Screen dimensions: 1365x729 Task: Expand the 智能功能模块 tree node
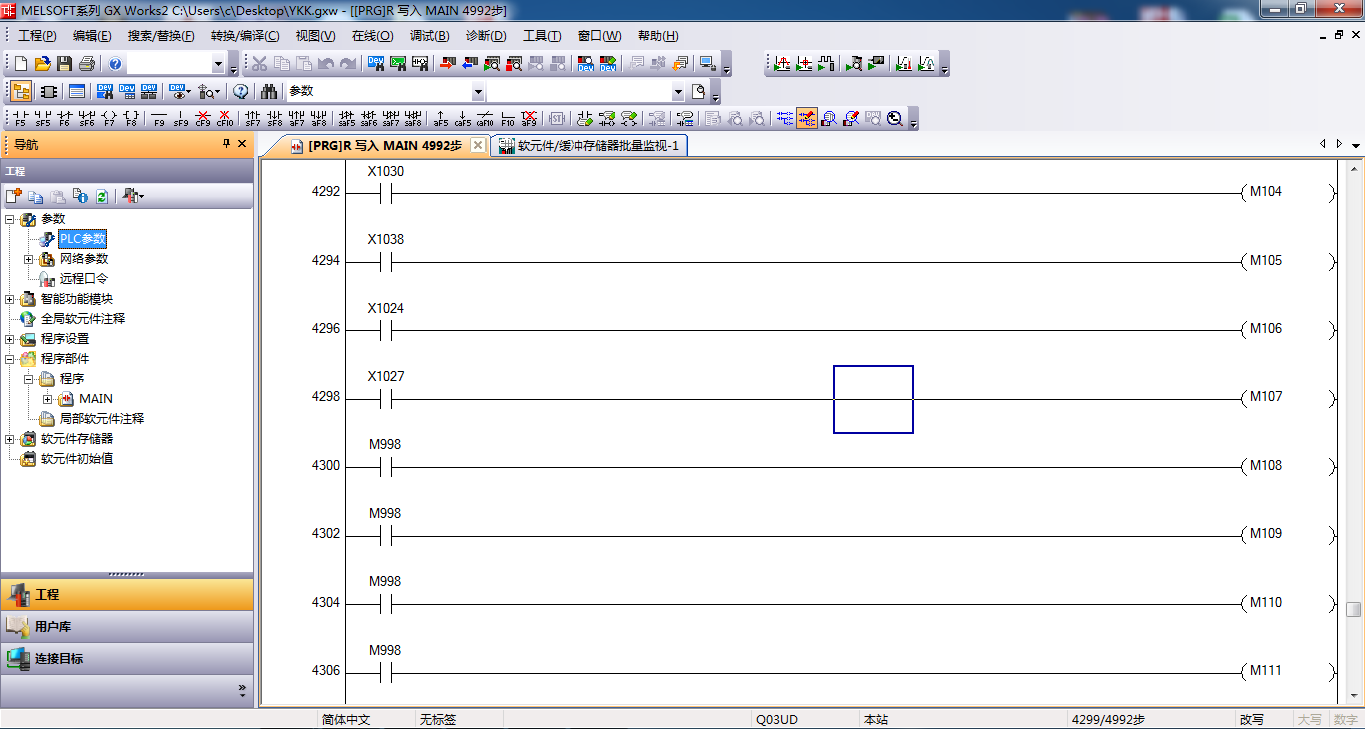coord(10,299)
